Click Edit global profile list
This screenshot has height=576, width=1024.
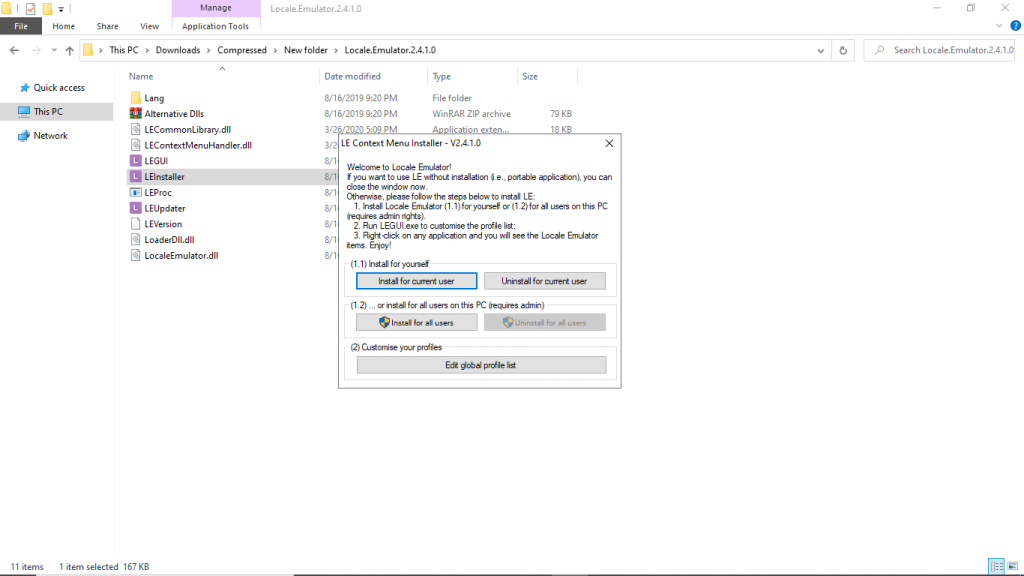click(x=482, y=364)
